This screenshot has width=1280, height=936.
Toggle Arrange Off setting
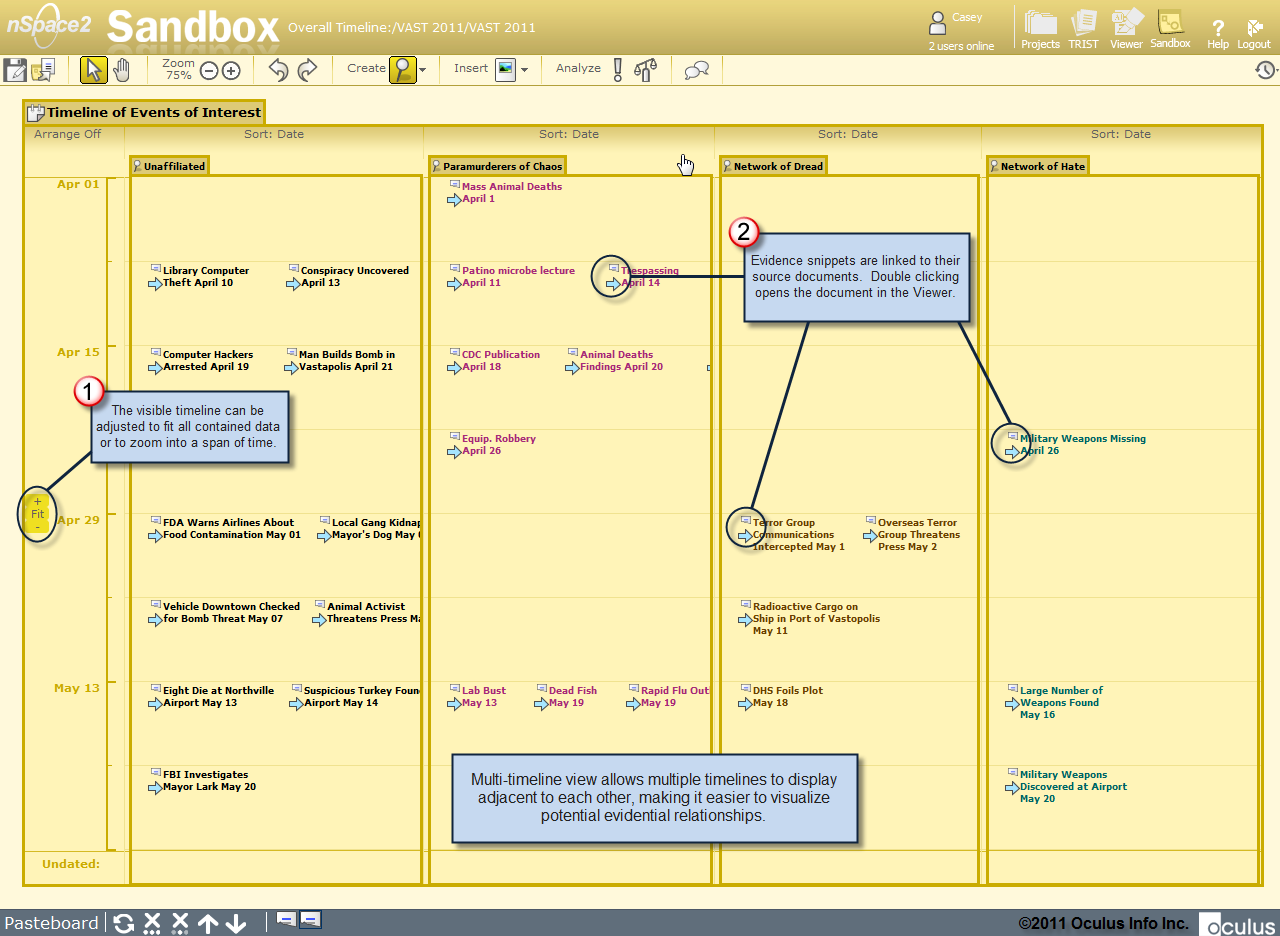coord(67,134)
